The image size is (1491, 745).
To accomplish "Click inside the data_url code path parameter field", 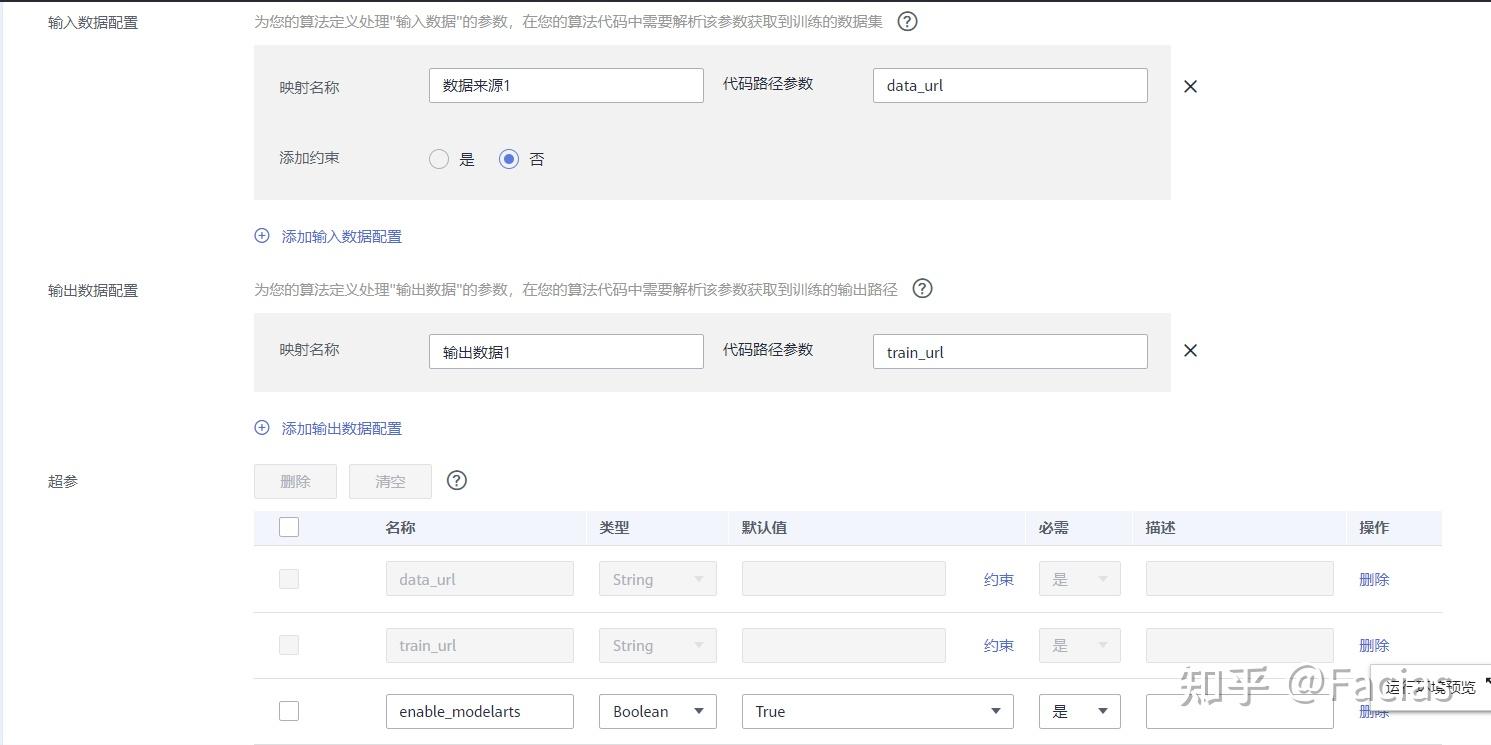I will point(1009,85).
